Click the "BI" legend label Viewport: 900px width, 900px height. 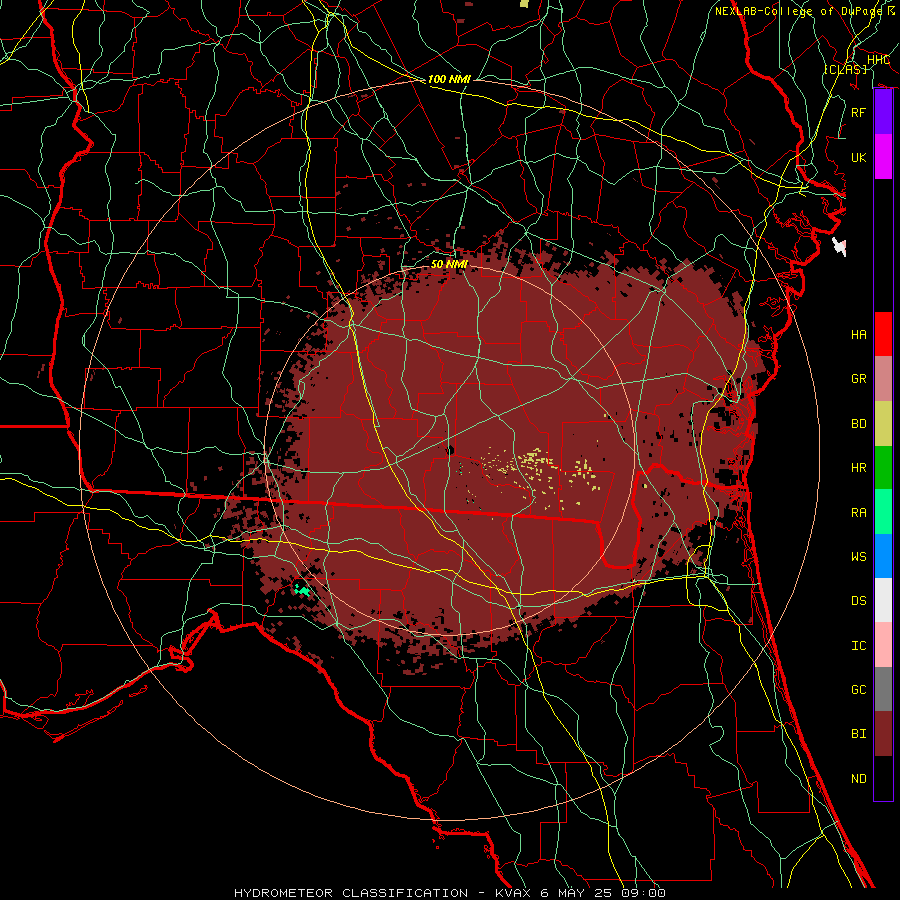(858, 734)
